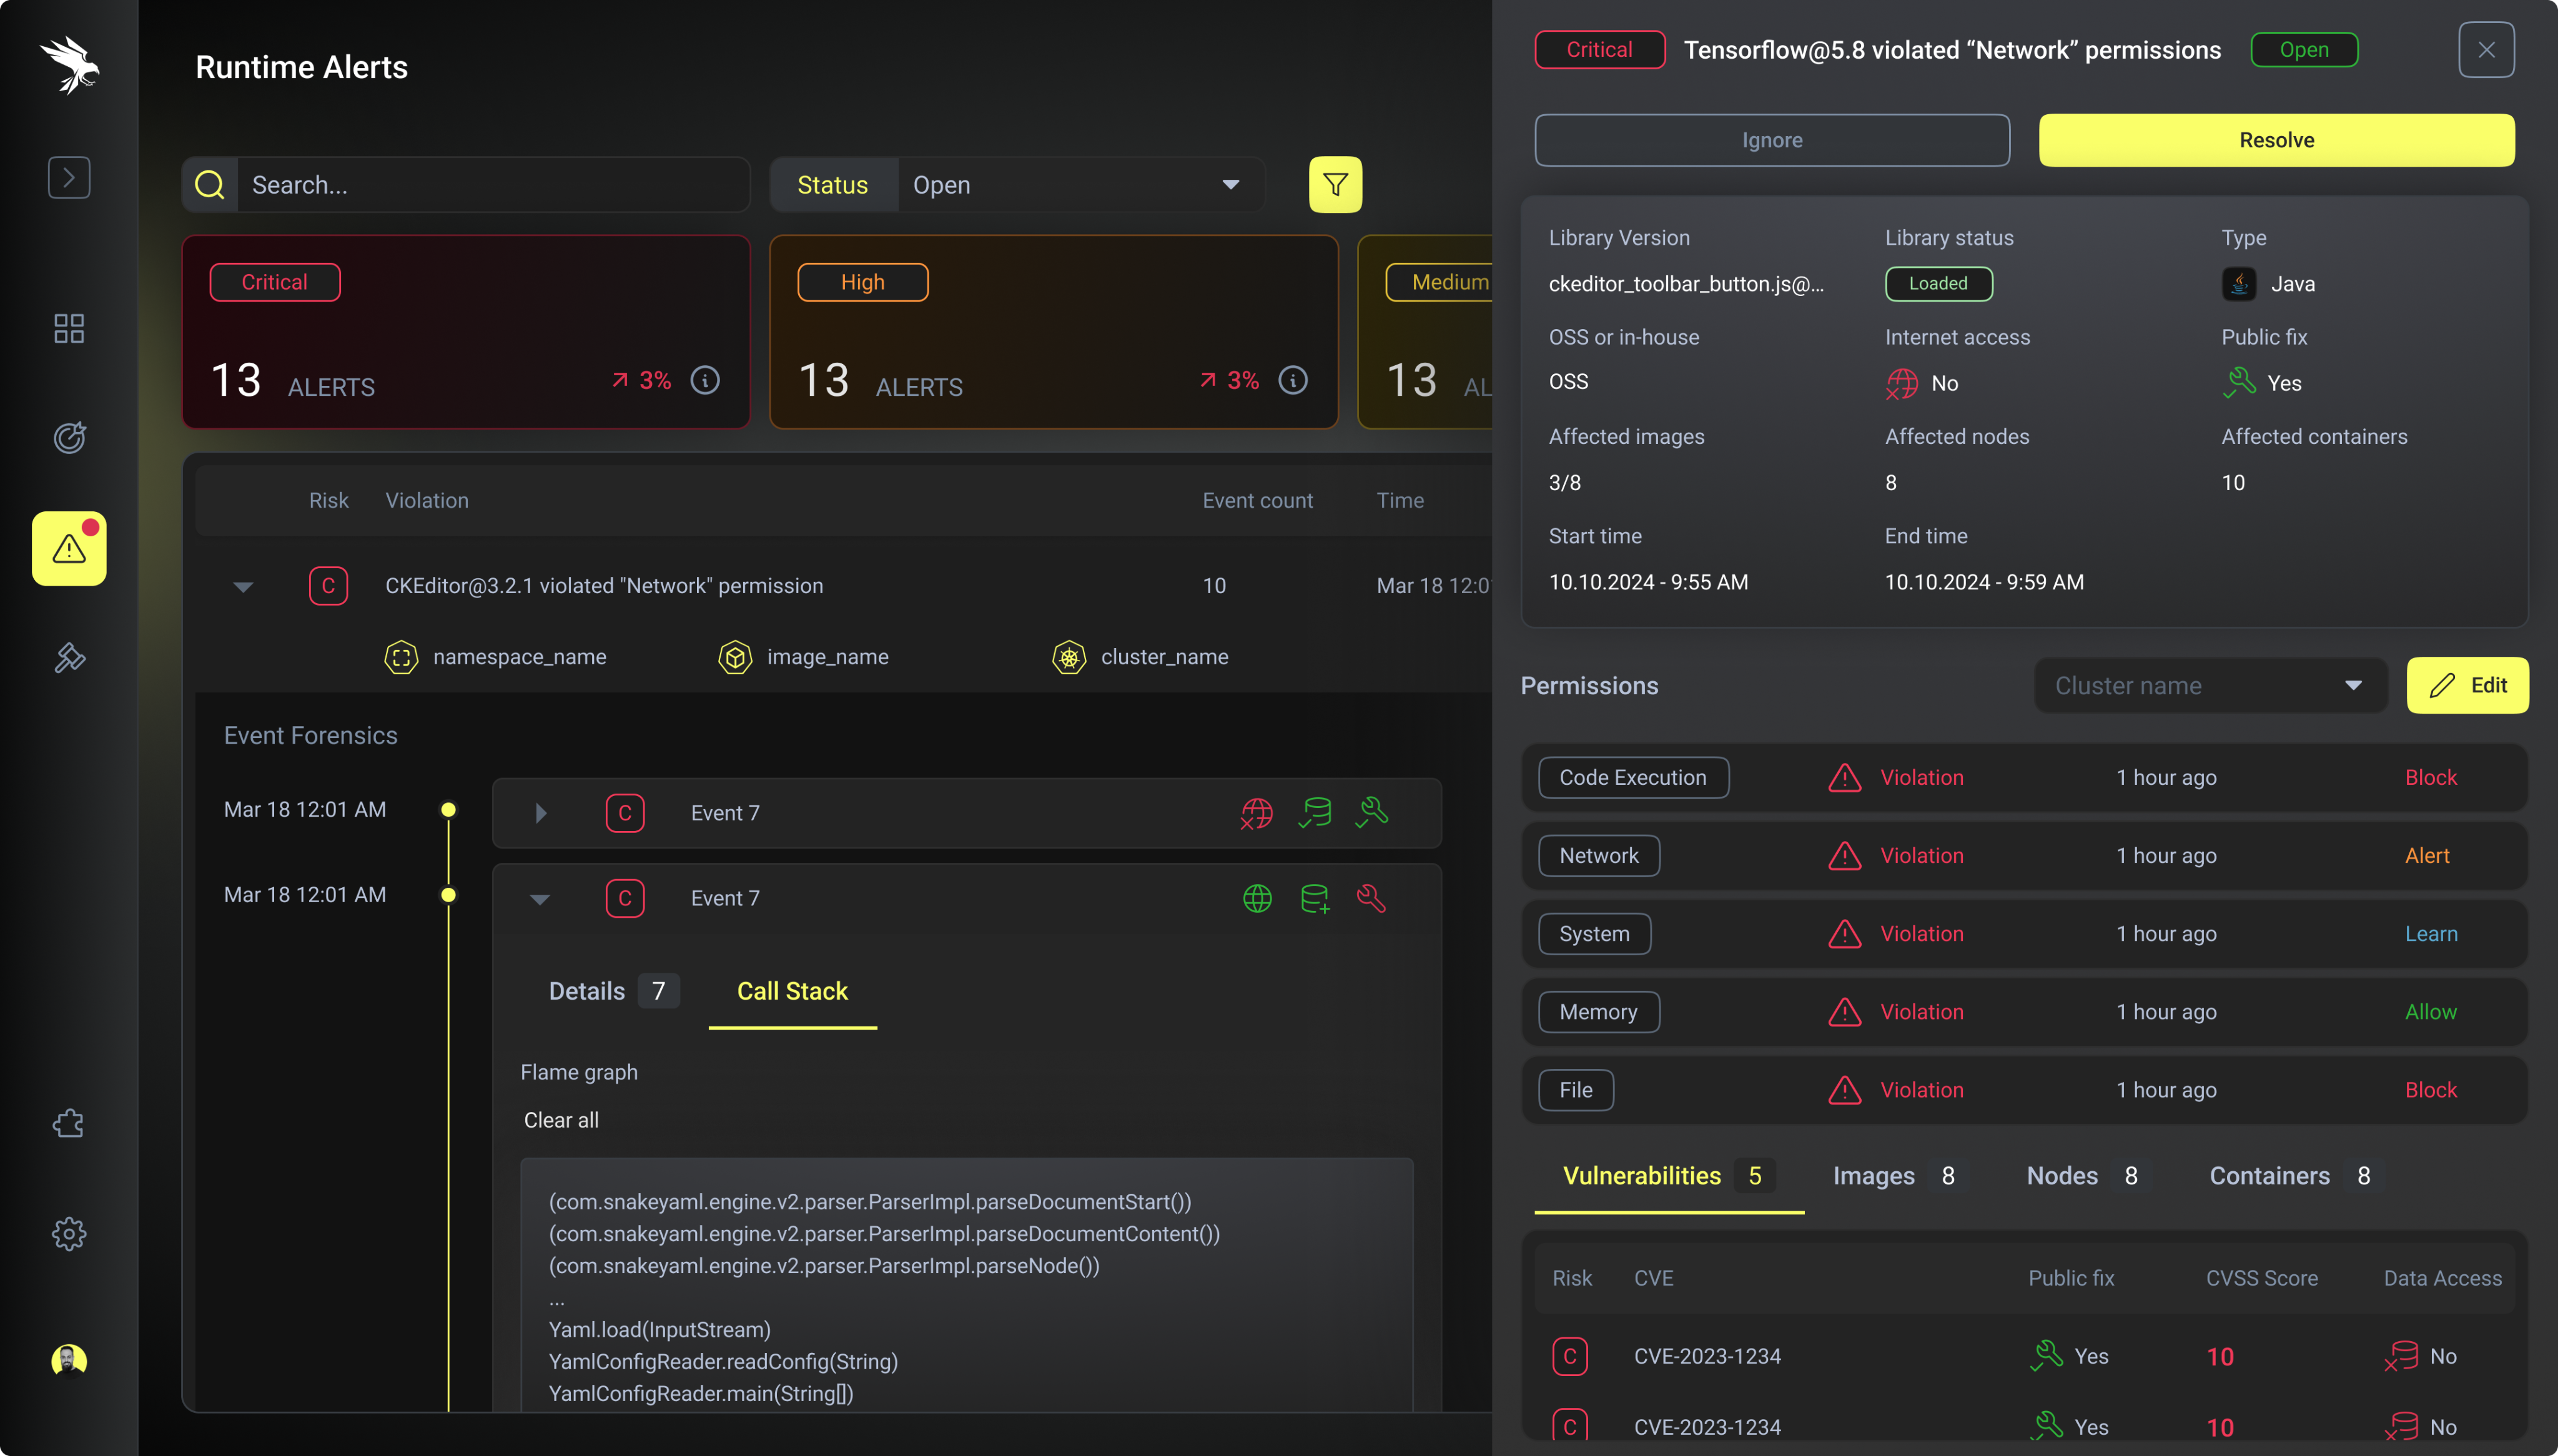This screenshot has height=1456, width=2558.
Task: Select the second timeline marker dot
Action: coord(448,895)
